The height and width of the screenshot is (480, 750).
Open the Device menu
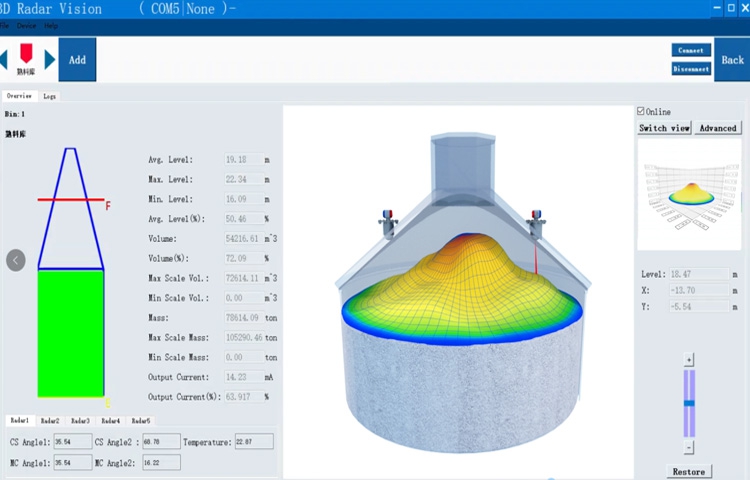coord(25,25)
